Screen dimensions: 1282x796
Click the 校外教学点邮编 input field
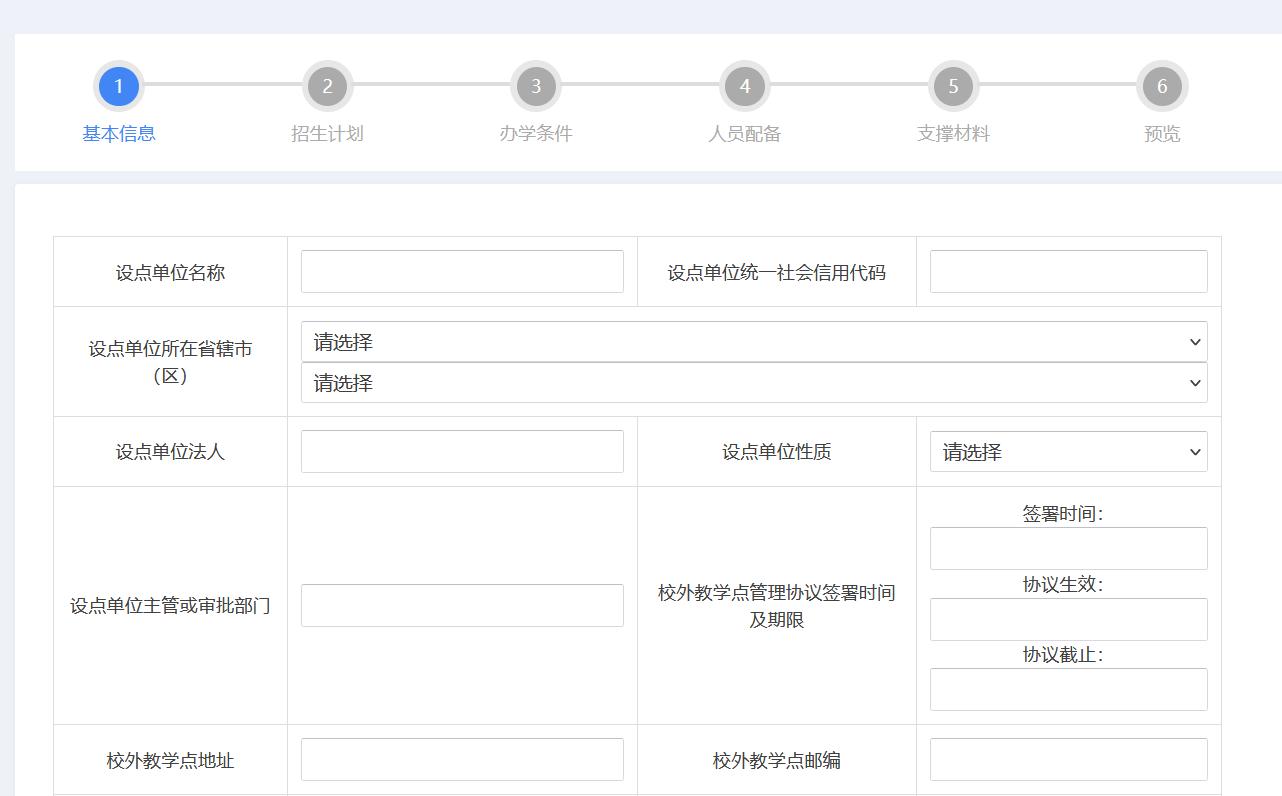(x=1068, y=759)
